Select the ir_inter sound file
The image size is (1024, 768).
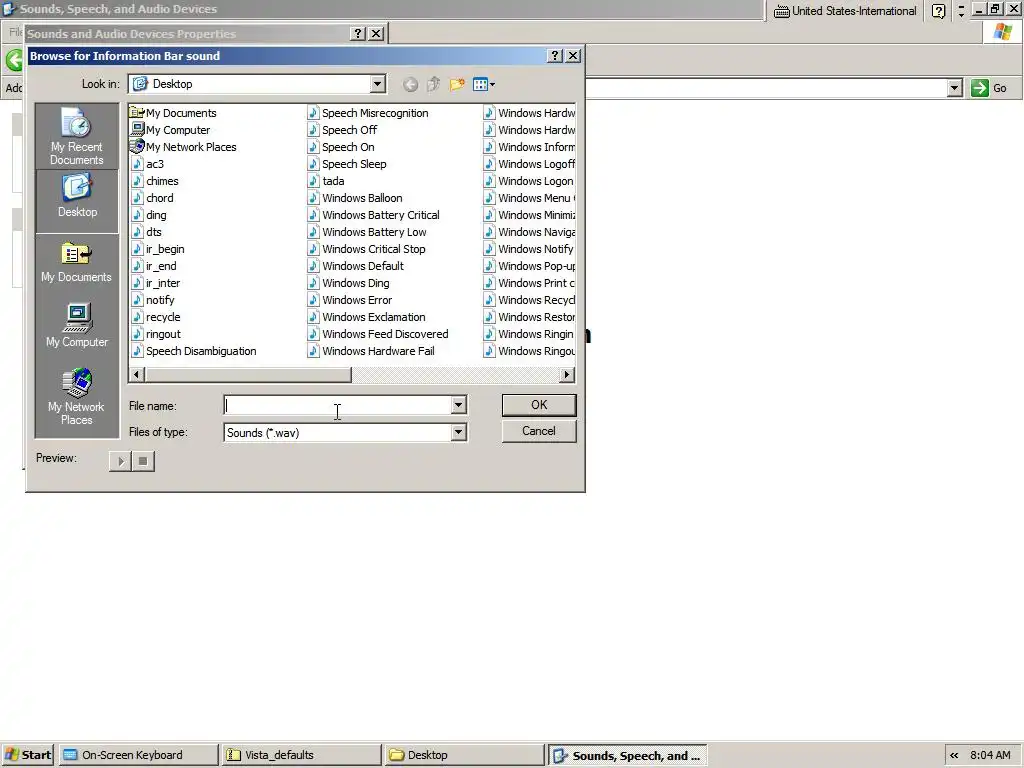pyautogui.click(x=155, y=283)
